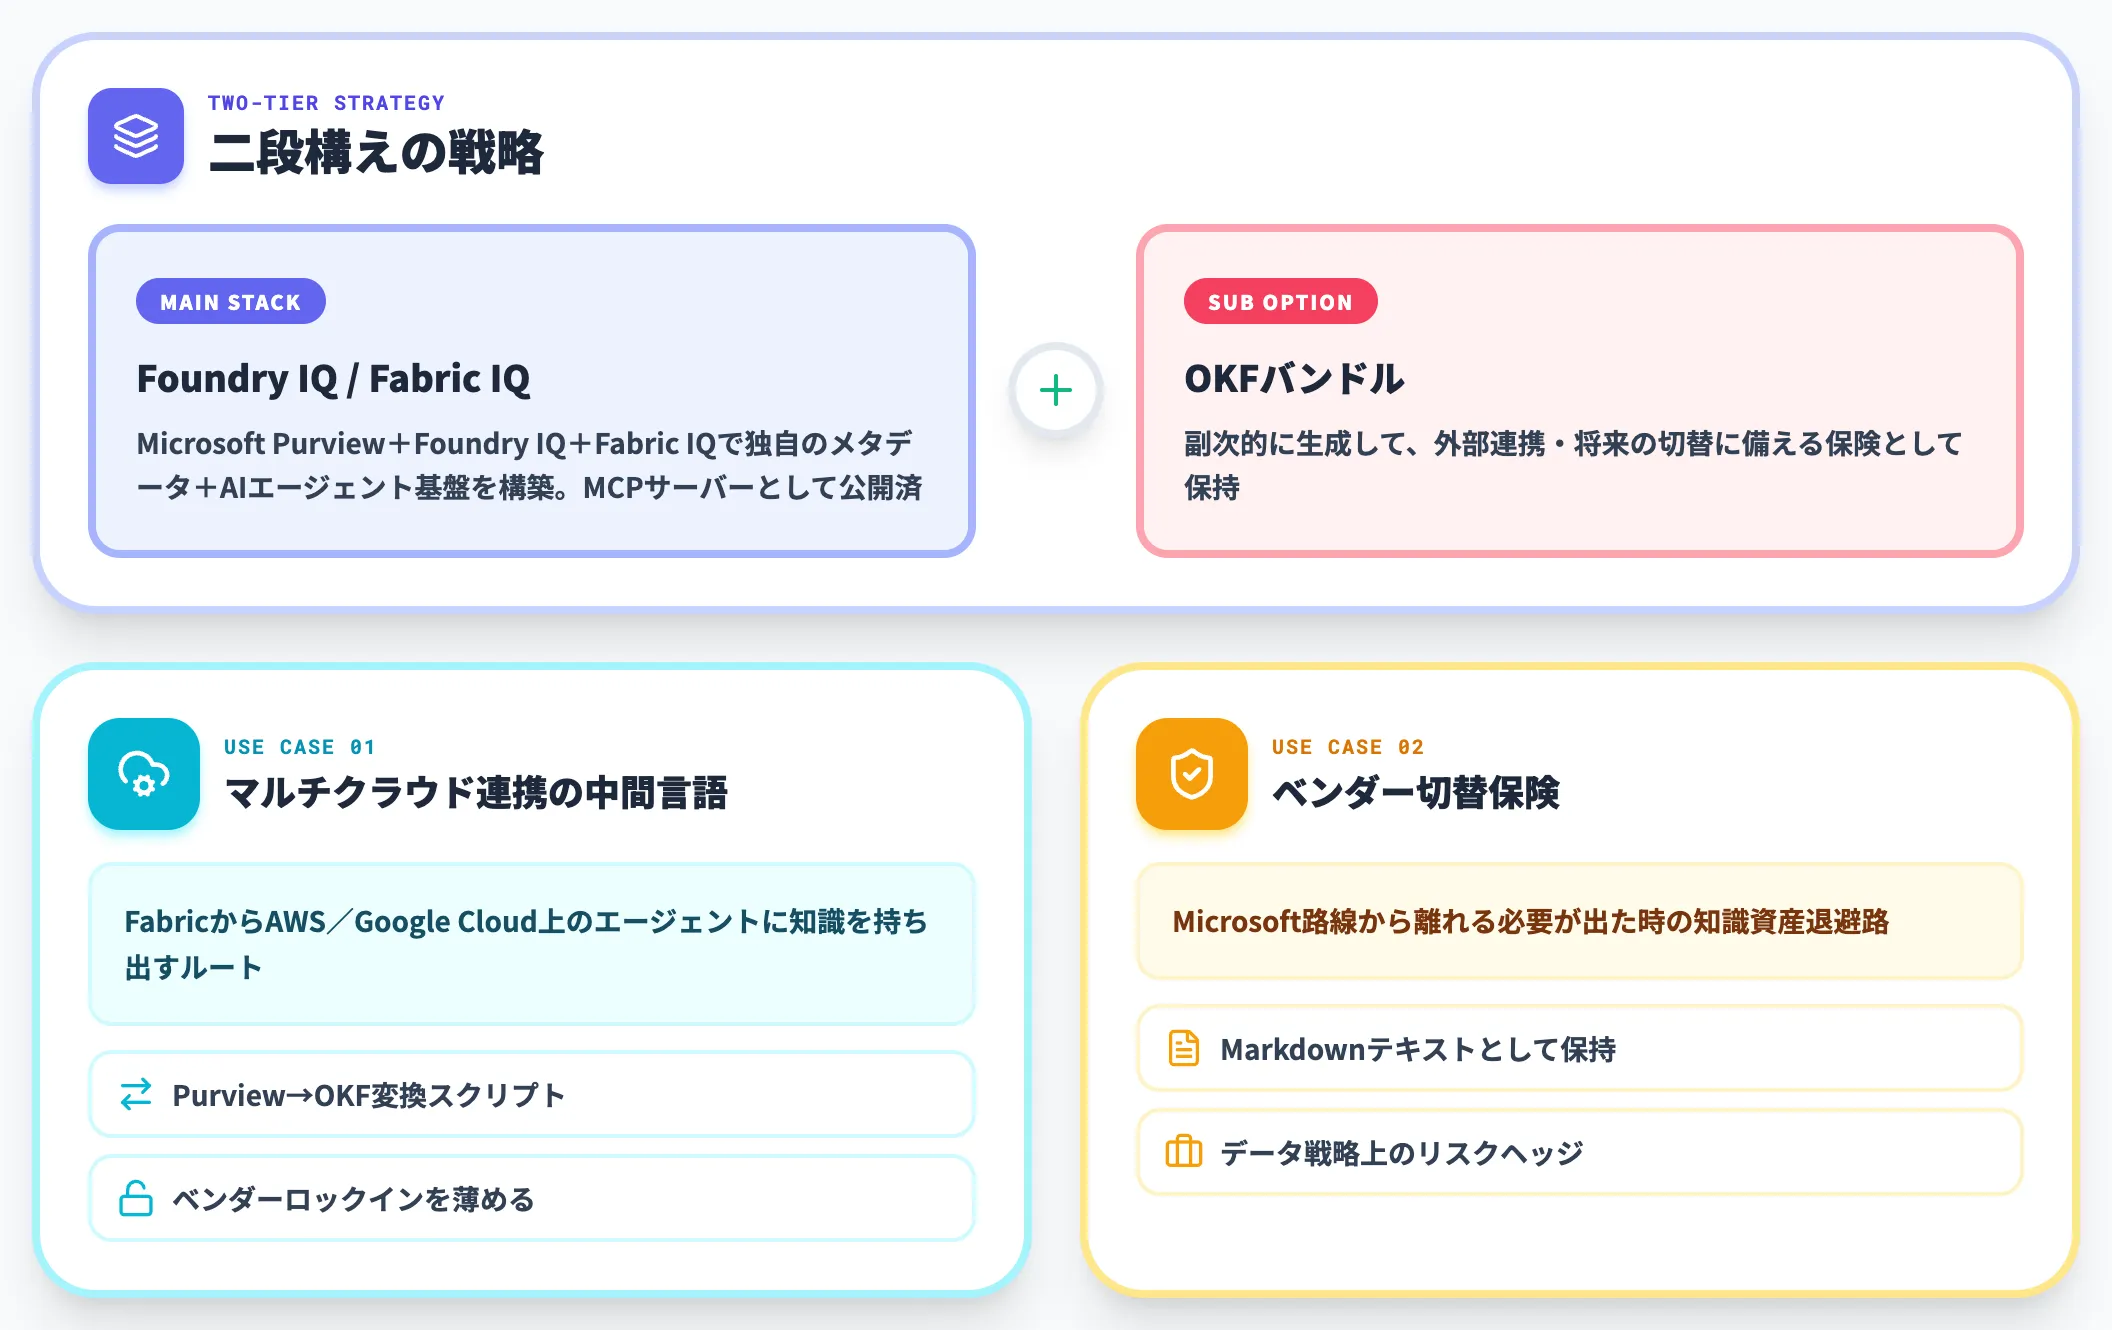Select the MAIN STACK badge
The width and height of the screenshot is (2112, 1330).
point(231,301)
